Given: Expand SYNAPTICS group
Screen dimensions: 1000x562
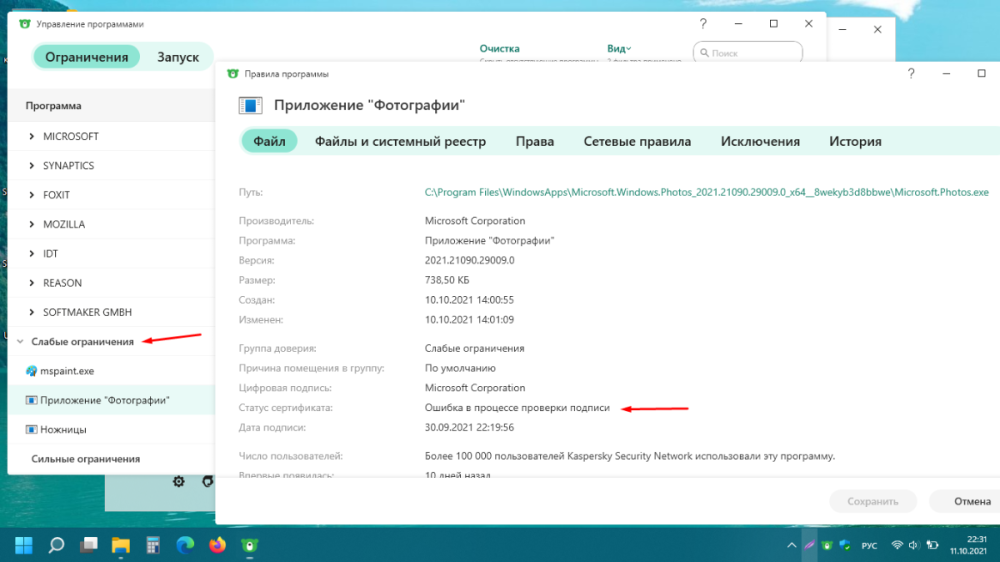Looking at the screenshot, I should [x=31, y=165].
